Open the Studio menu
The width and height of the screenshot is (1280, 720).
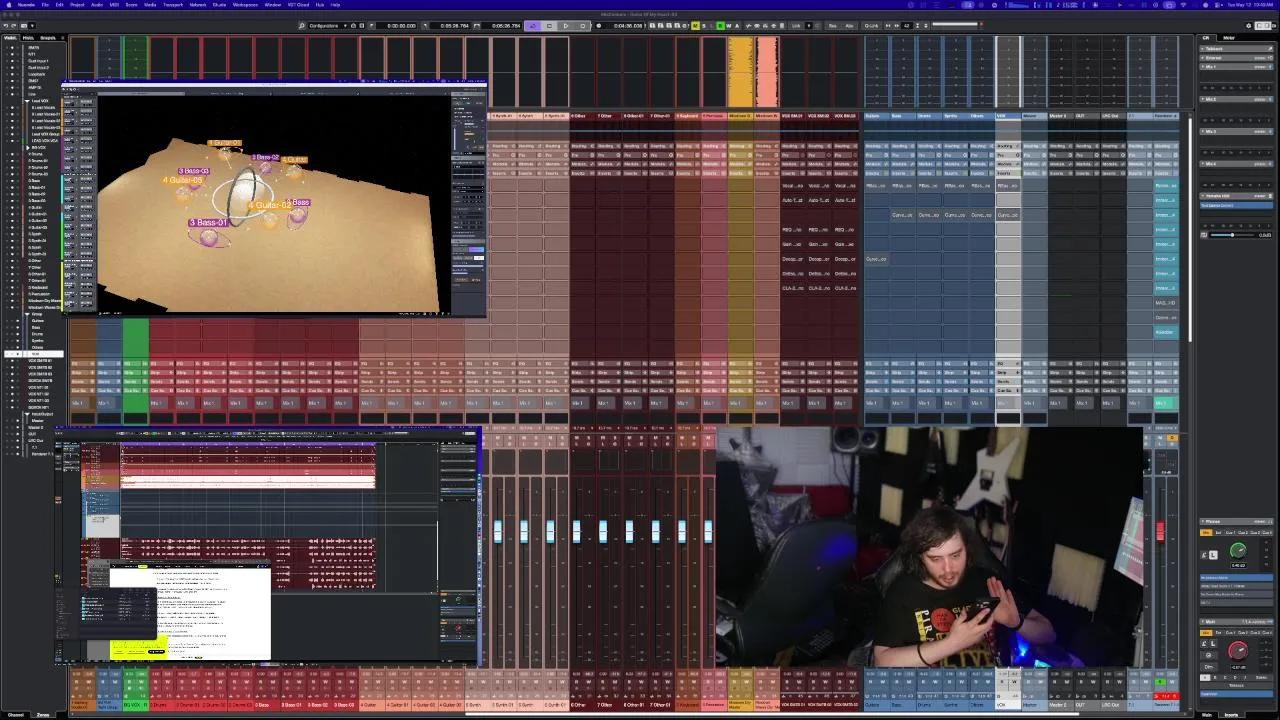(219, 4)
